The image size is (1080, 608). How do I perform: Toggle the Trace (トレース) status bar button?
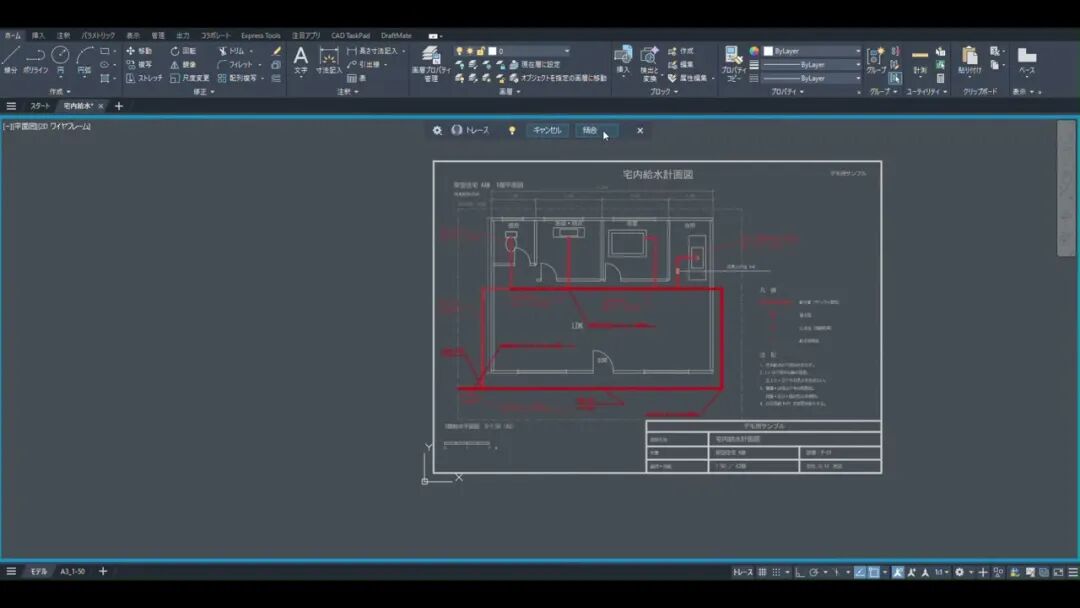click(742, 572)
